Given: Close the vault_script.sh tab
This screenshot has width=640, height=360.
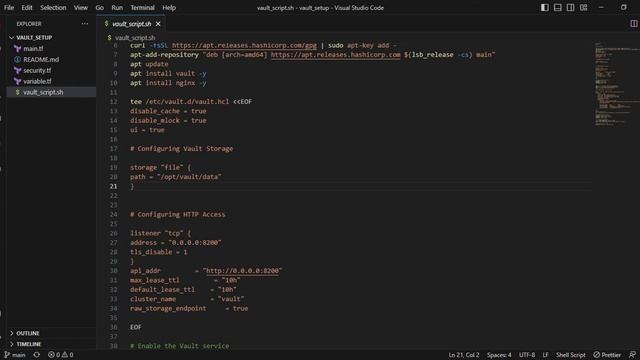Looking at the screenshot, I should [x=158, y=24].
